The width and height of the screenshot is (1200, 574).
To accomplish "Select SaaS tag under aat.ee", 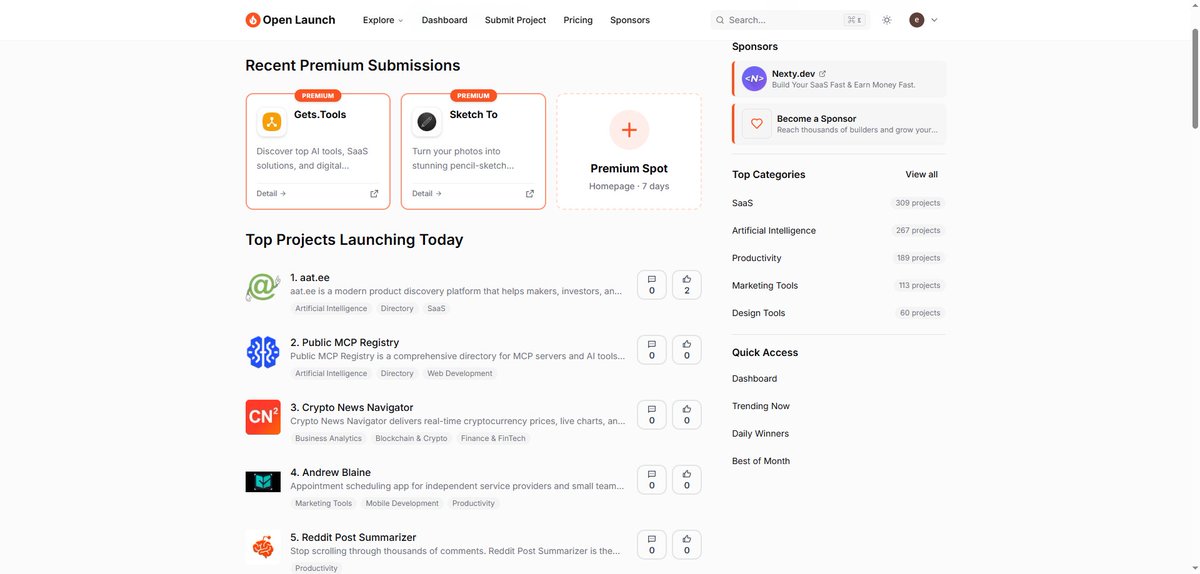I will tap(437, 308).
